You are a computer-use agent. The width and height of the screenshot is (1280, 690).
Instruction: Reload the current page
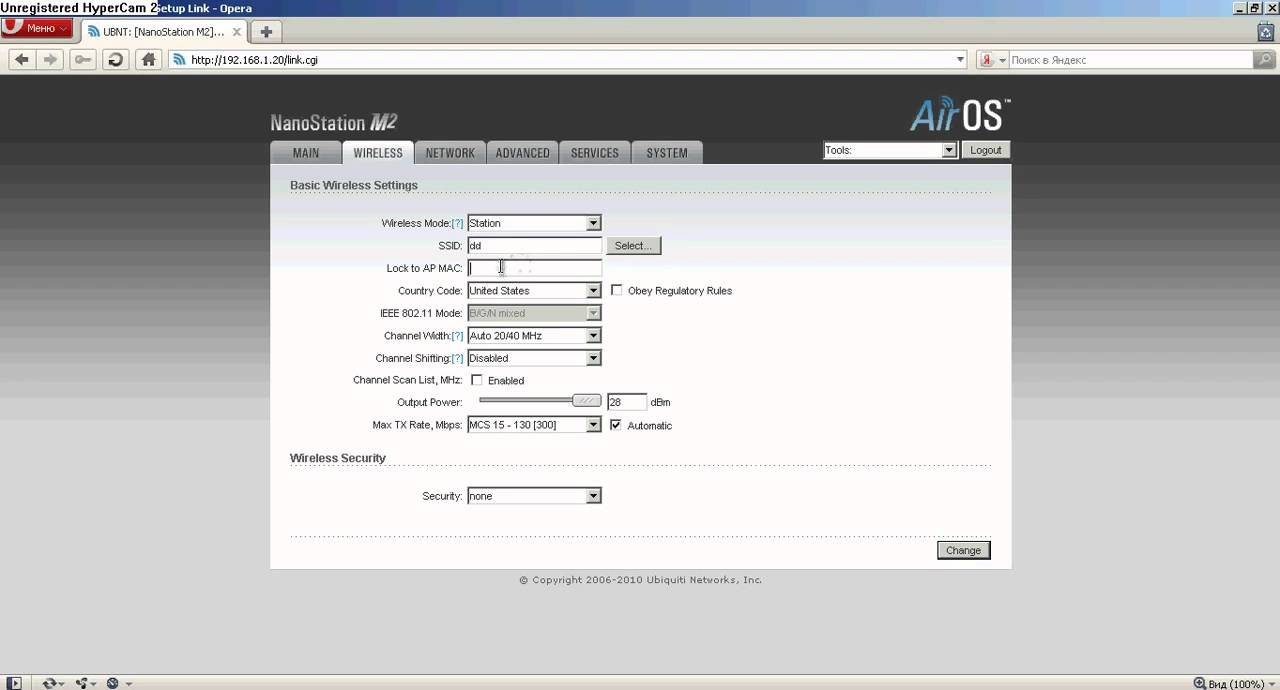click(x=115, y=60)
